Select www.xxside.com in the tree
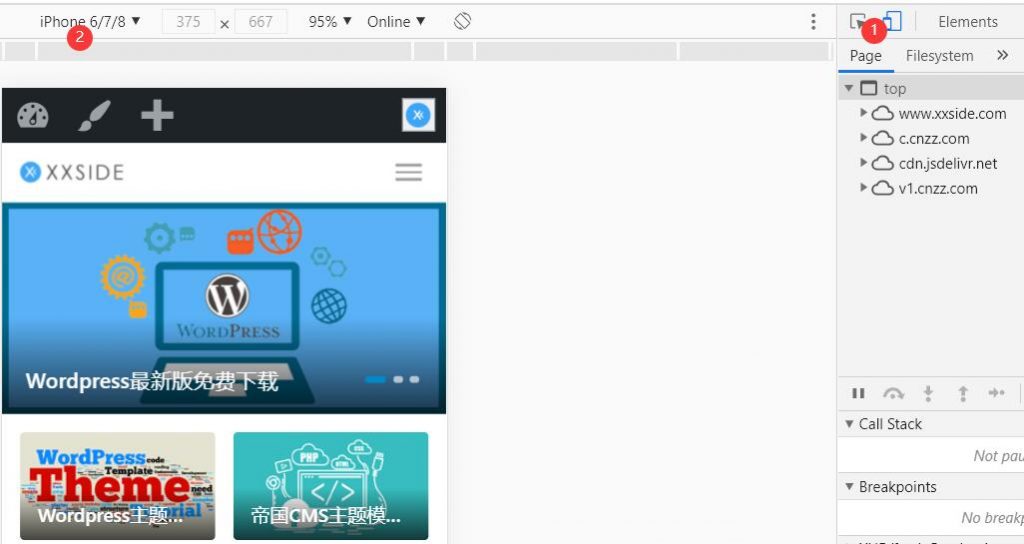Viewport: 1024px width, 544px height. pos(952,114)
